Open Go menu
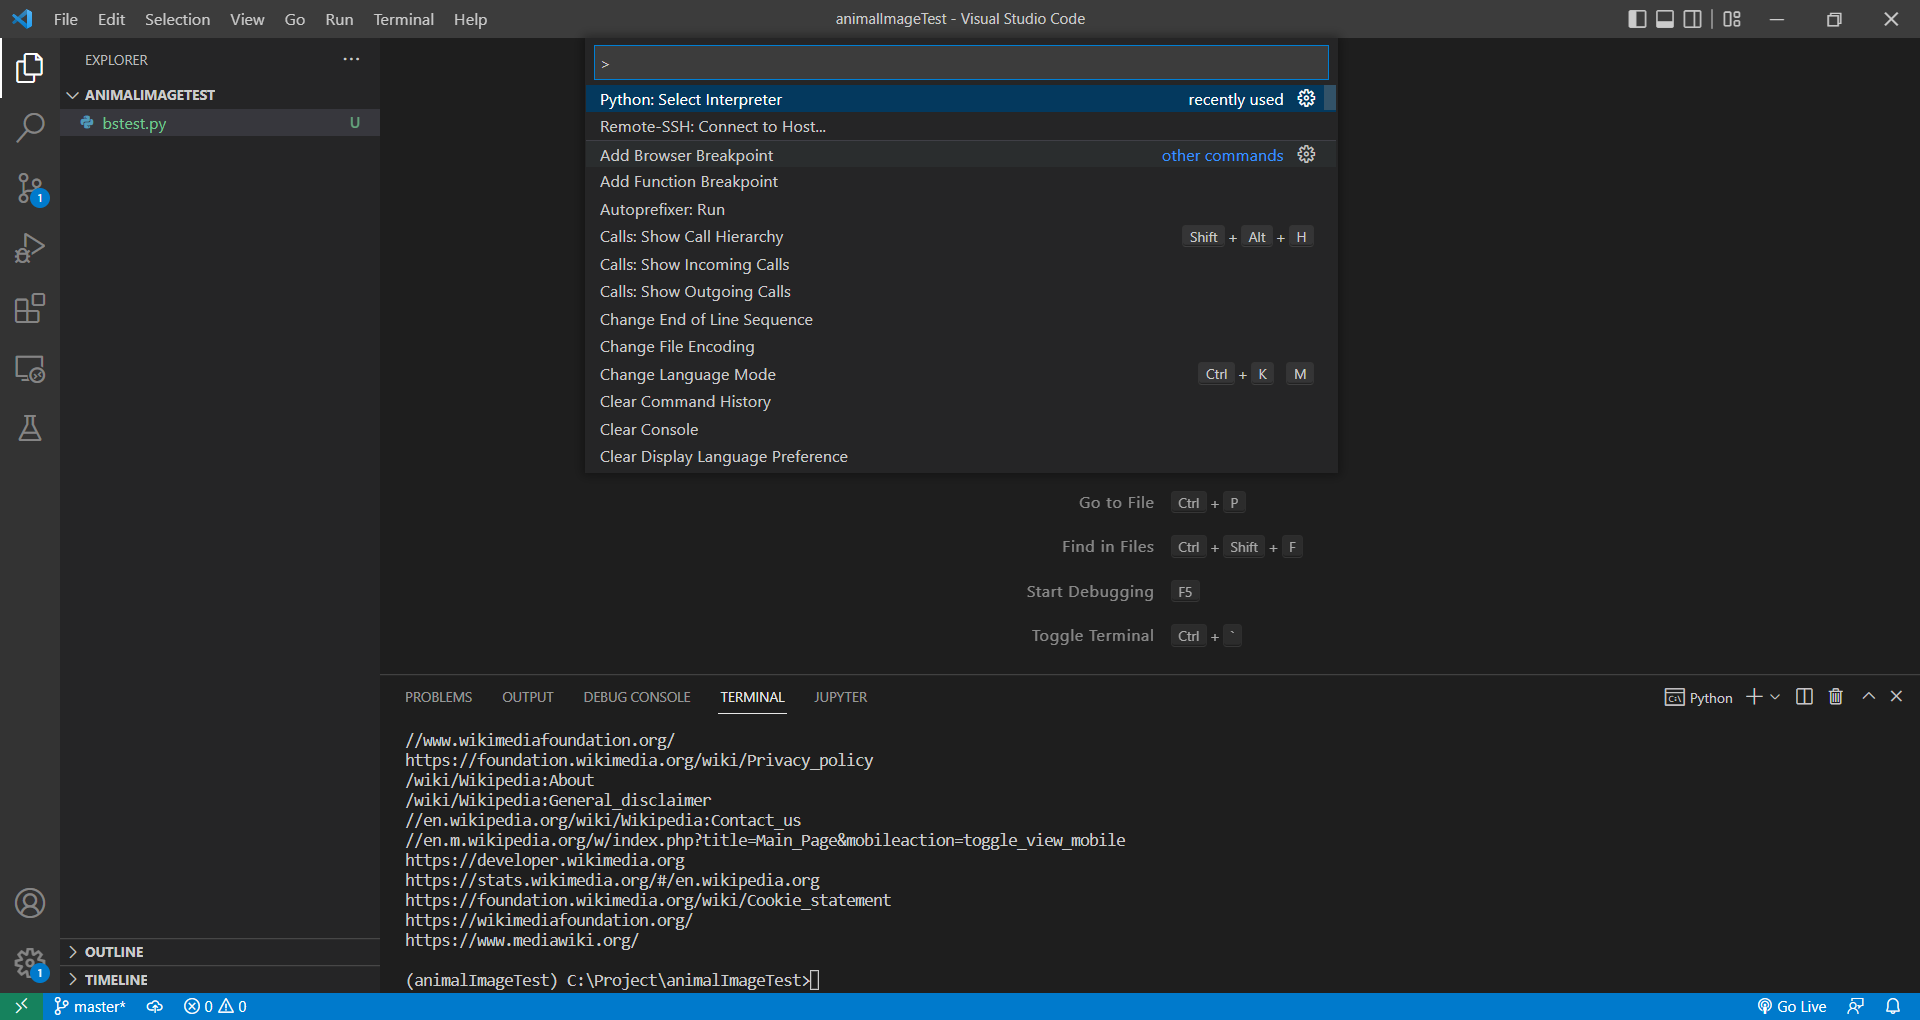This screenshot has height=1020, width=1920. [x=295, y=19]
